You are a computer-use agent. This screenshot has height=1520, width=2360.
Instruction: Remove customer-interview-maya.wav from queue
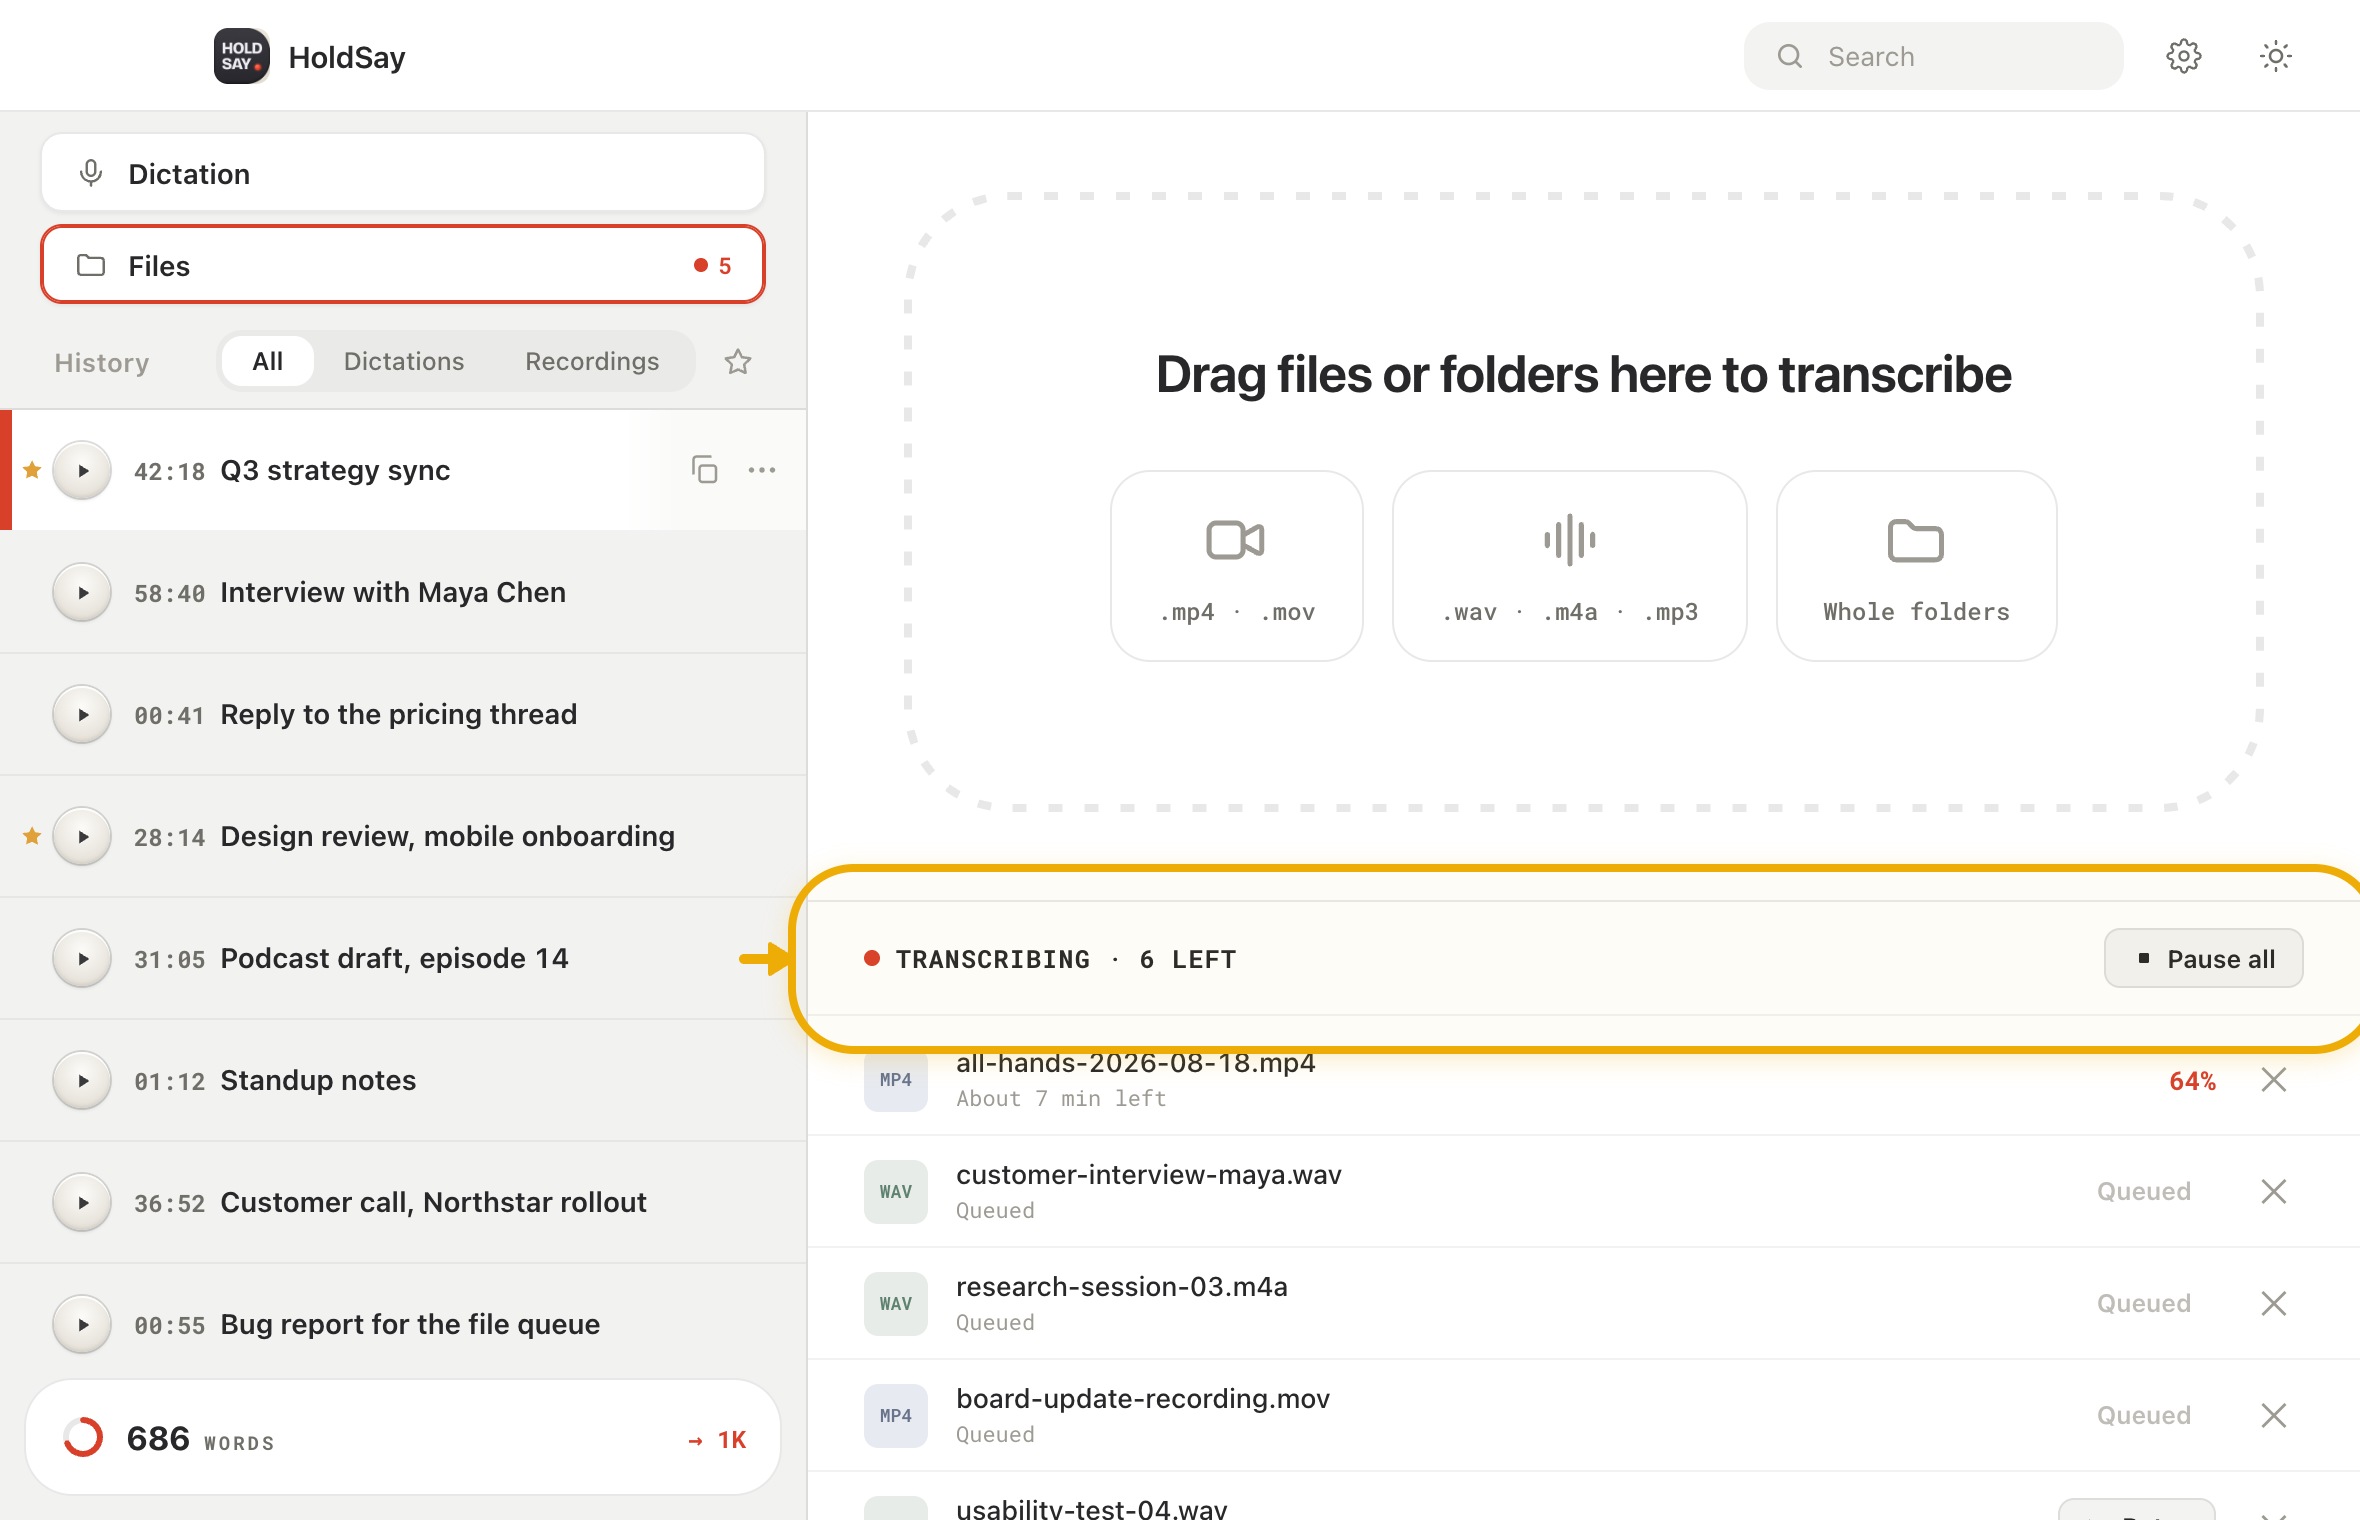(2274, 1192)
